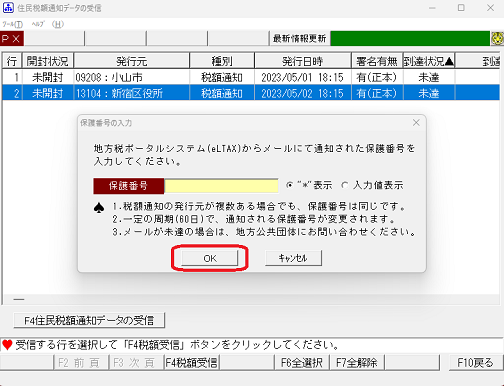Click the yellow mascot icon at top right
Viewport: 504px width, 386px height.
(x=497, y=39)
